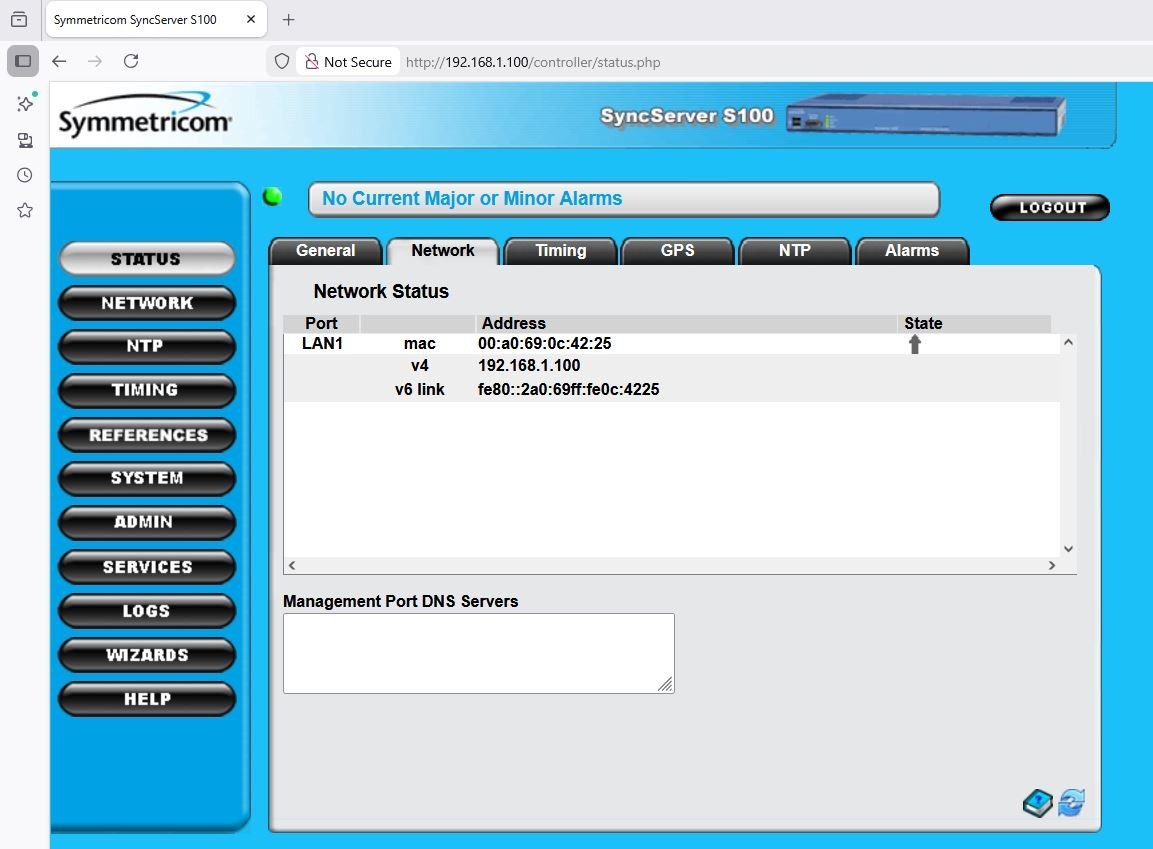This screenshot has width=1153, height=849.
Task: Click the LAN1 up-arrow state icon
Action: 915,344
